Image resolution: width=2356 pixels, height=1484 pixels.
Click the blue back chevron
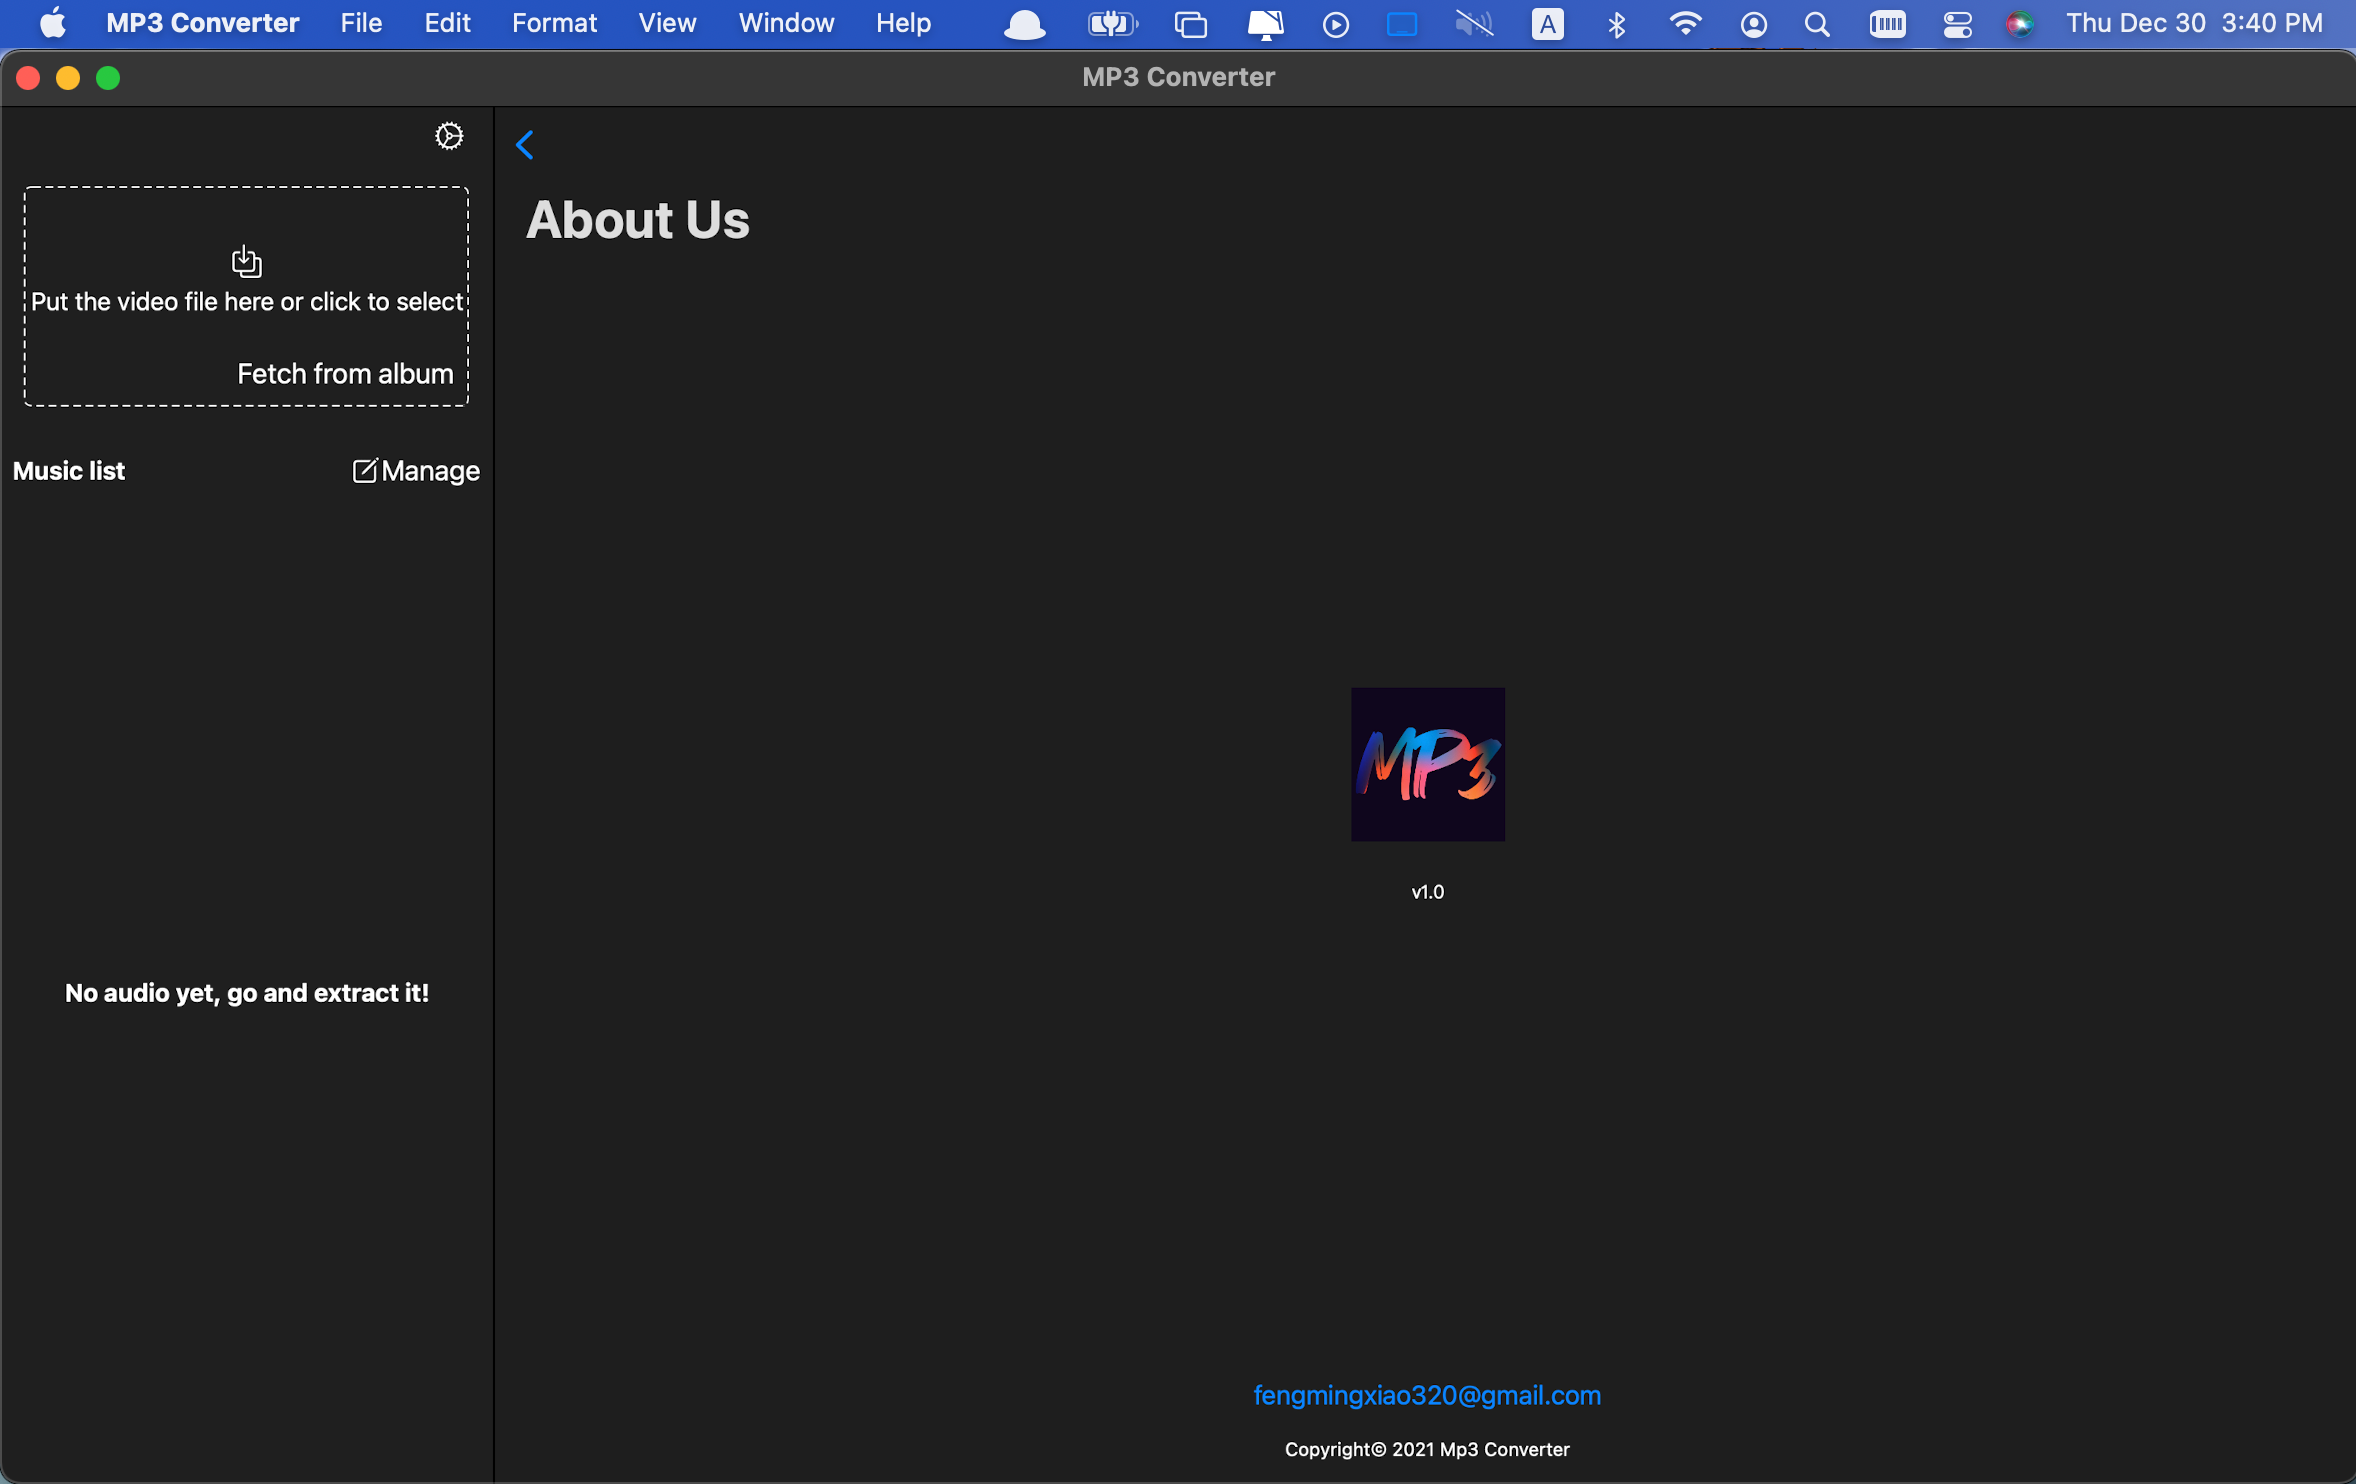point(525,145)
